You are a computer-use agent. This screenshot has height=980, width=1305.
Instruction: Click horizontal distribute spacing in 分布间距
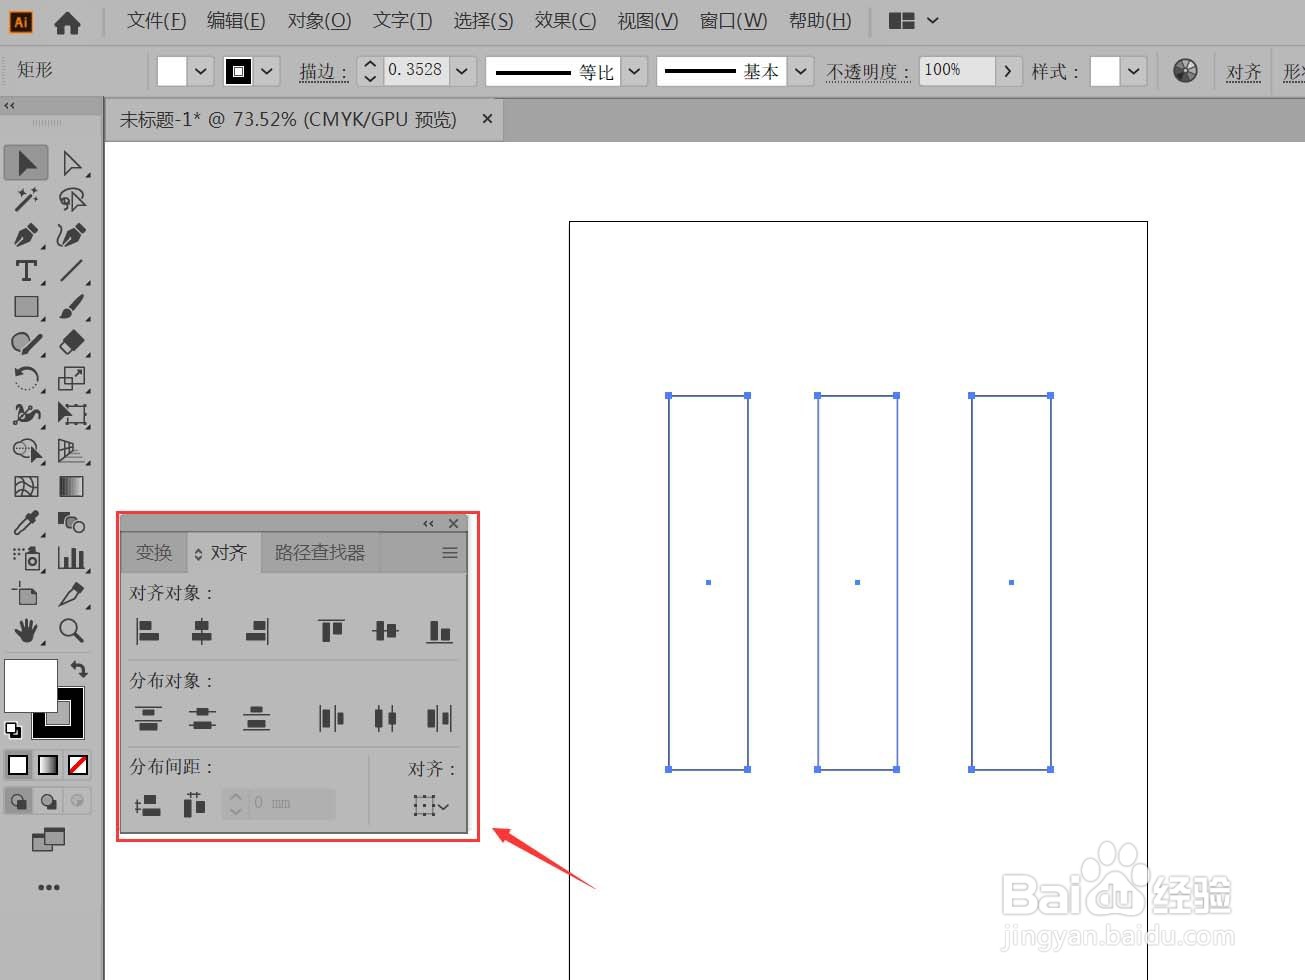194,805
